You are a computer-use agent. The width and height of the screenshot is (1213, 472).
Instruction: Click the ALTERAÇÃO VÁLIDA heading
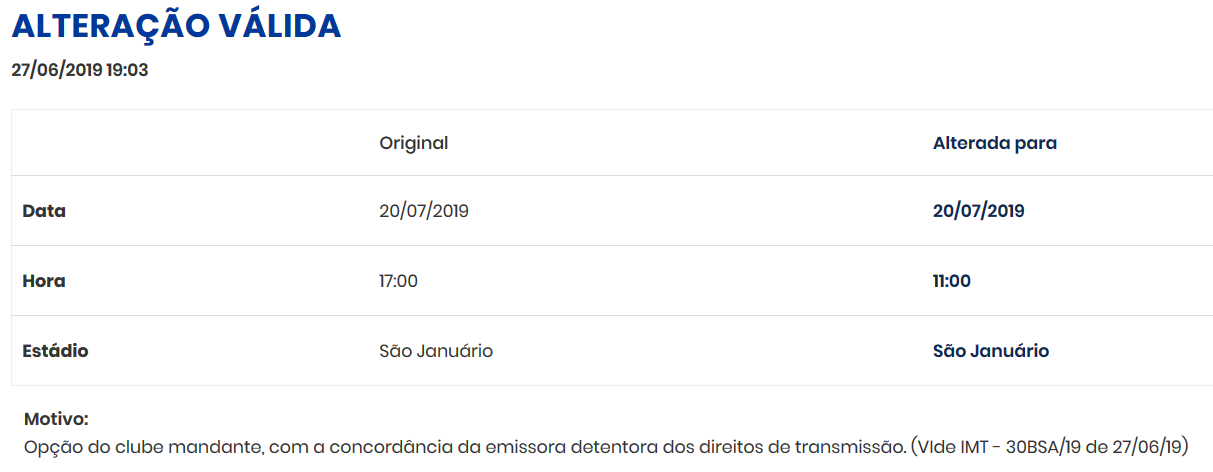click(x=176, y=27)
